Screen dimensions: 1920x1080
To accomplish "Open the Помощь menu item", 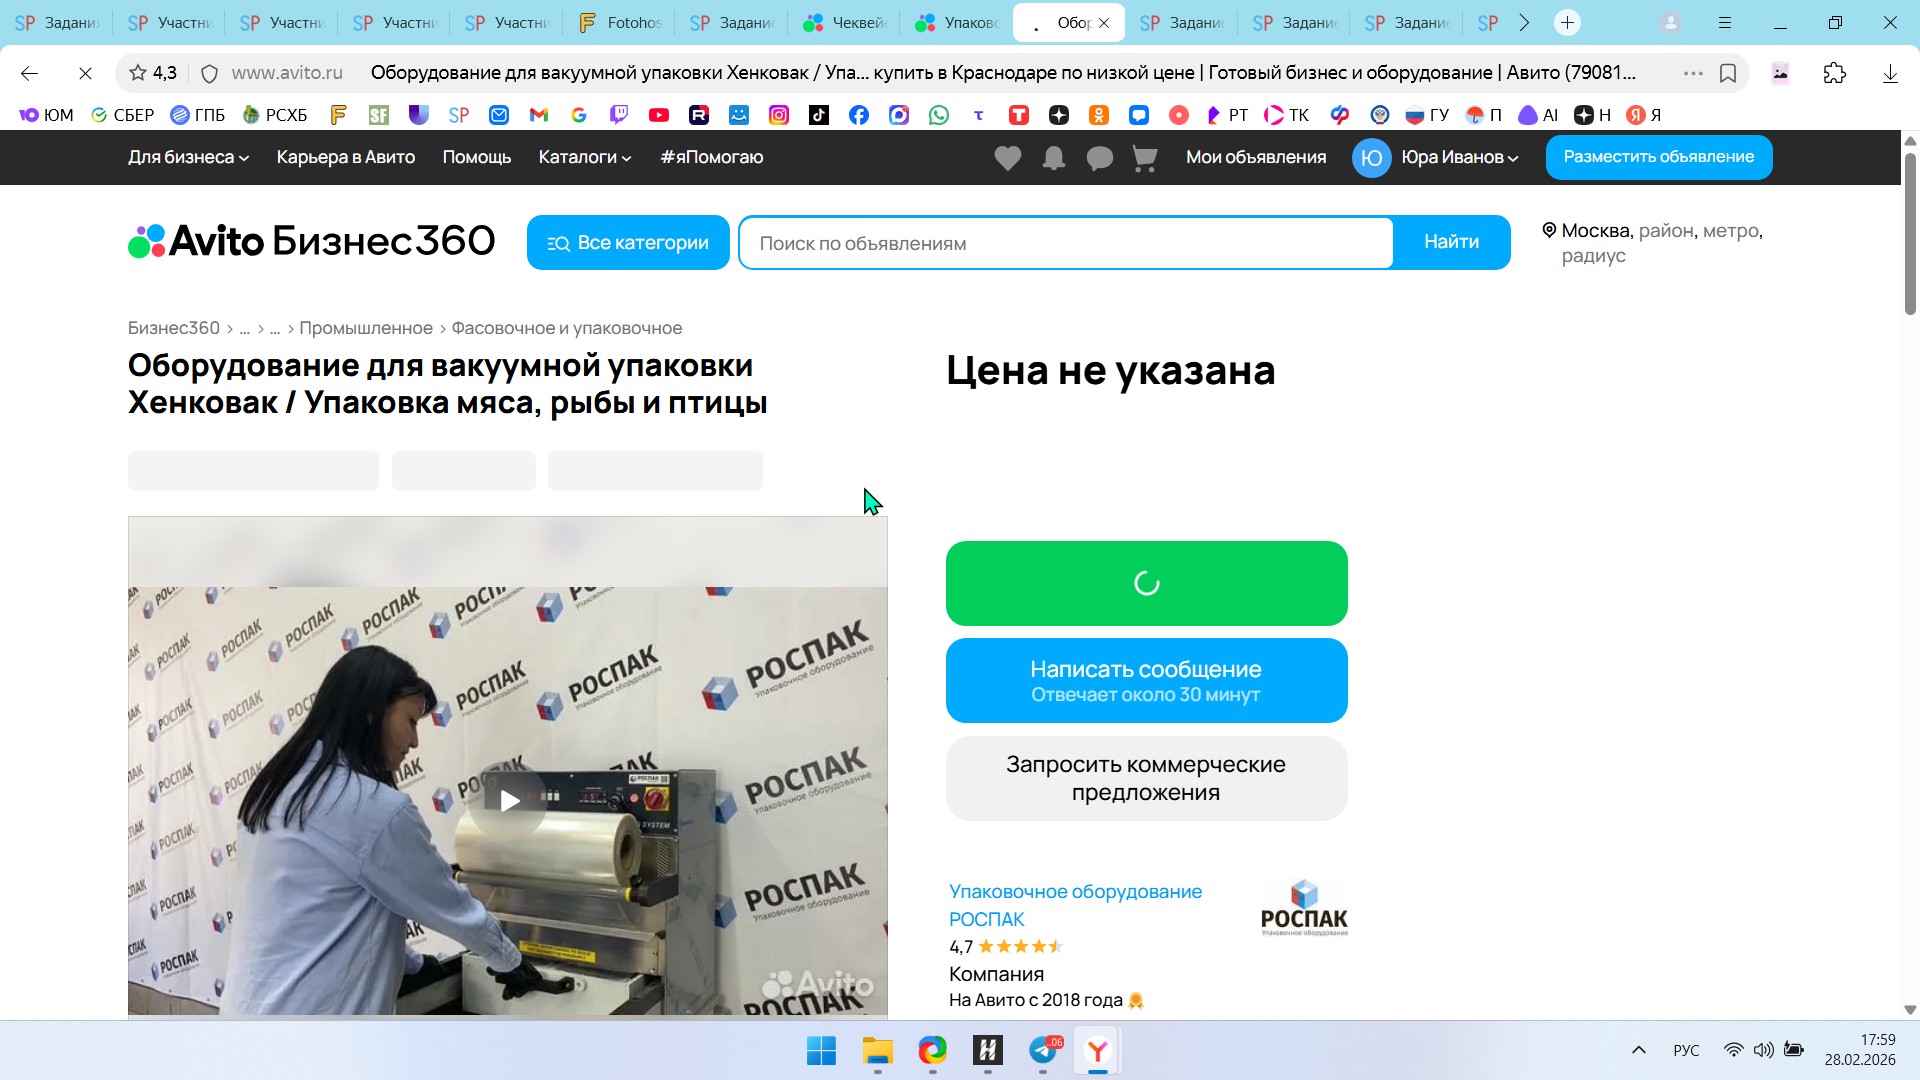I will [476, 157].
